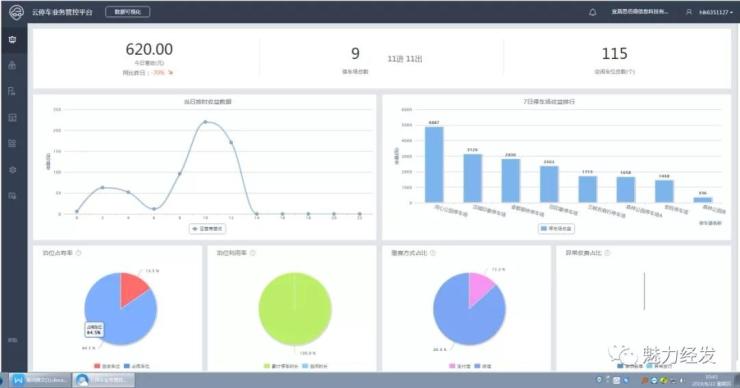Toggle the bar chart legend item
The width and height of the screenshot is (740, 388).
(x=556, y=228)
